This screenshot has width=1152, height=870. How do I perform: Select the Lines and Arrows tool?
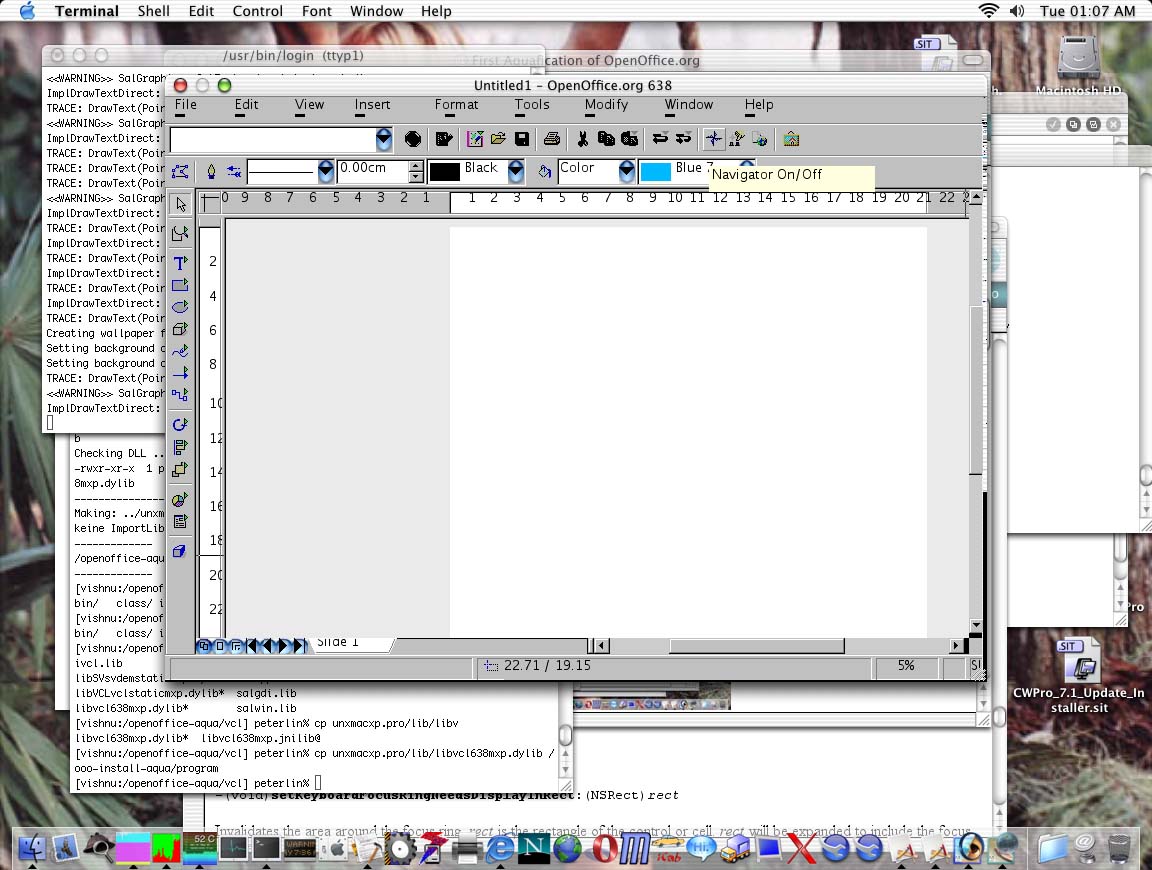point(181,373)
